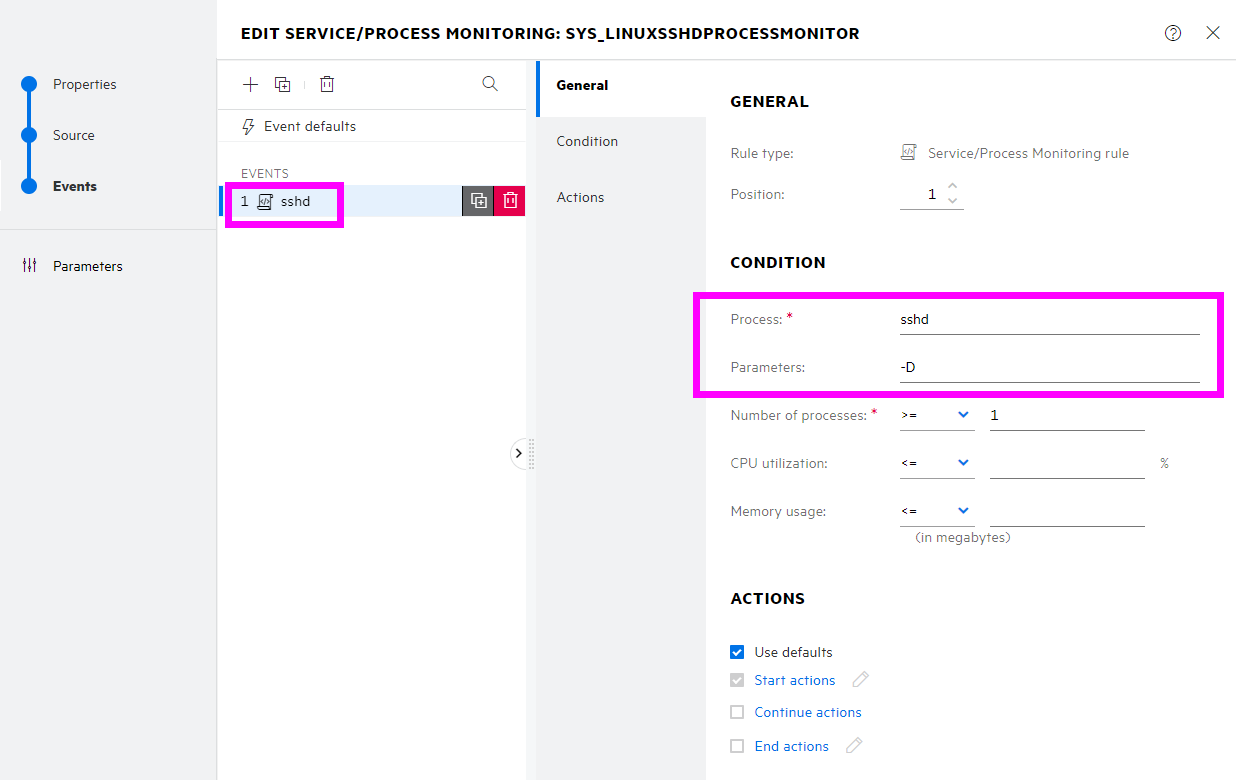The height and width of the screenshot is (780, 1236).
Task: Open the help question mark icon
Action: point(1172,33)
